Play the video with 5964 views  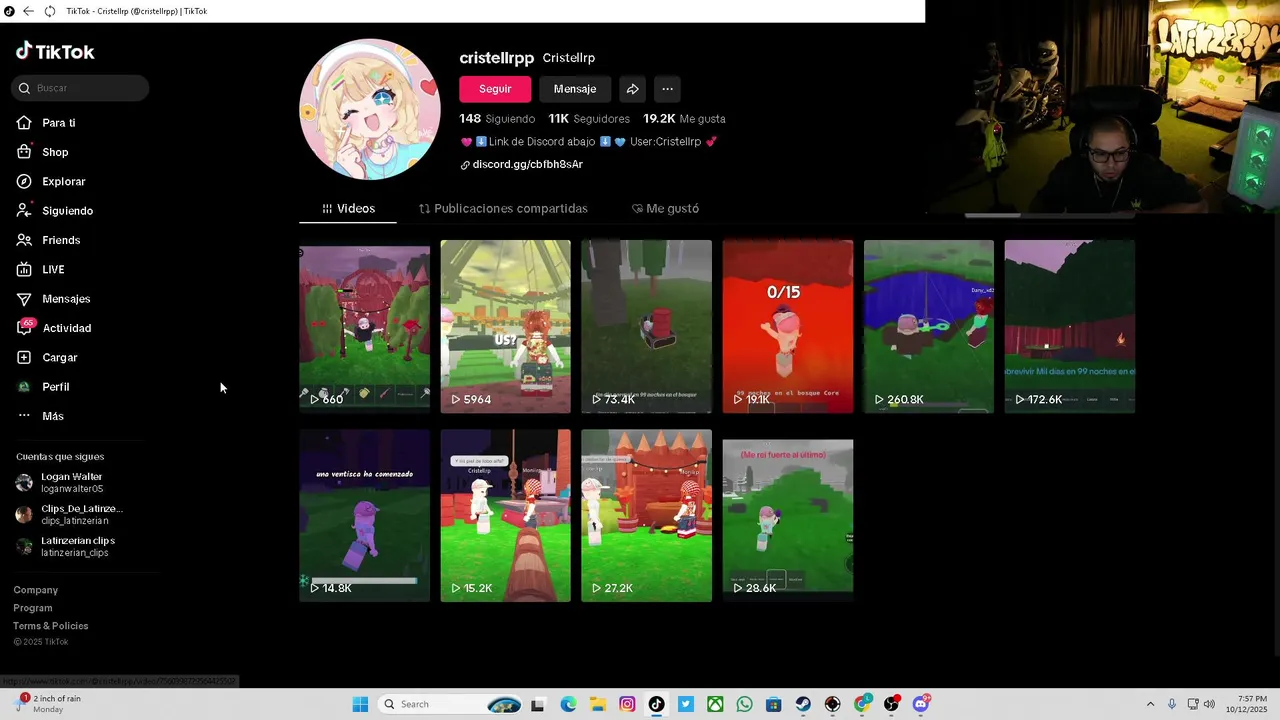(x=506, y=326)
